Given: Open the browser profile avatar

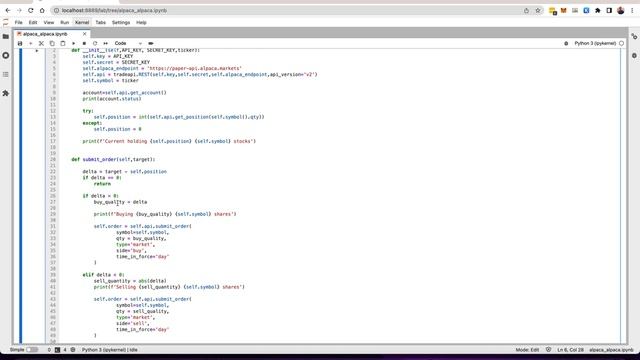Looking at the screenshot, I should [621, 11].
